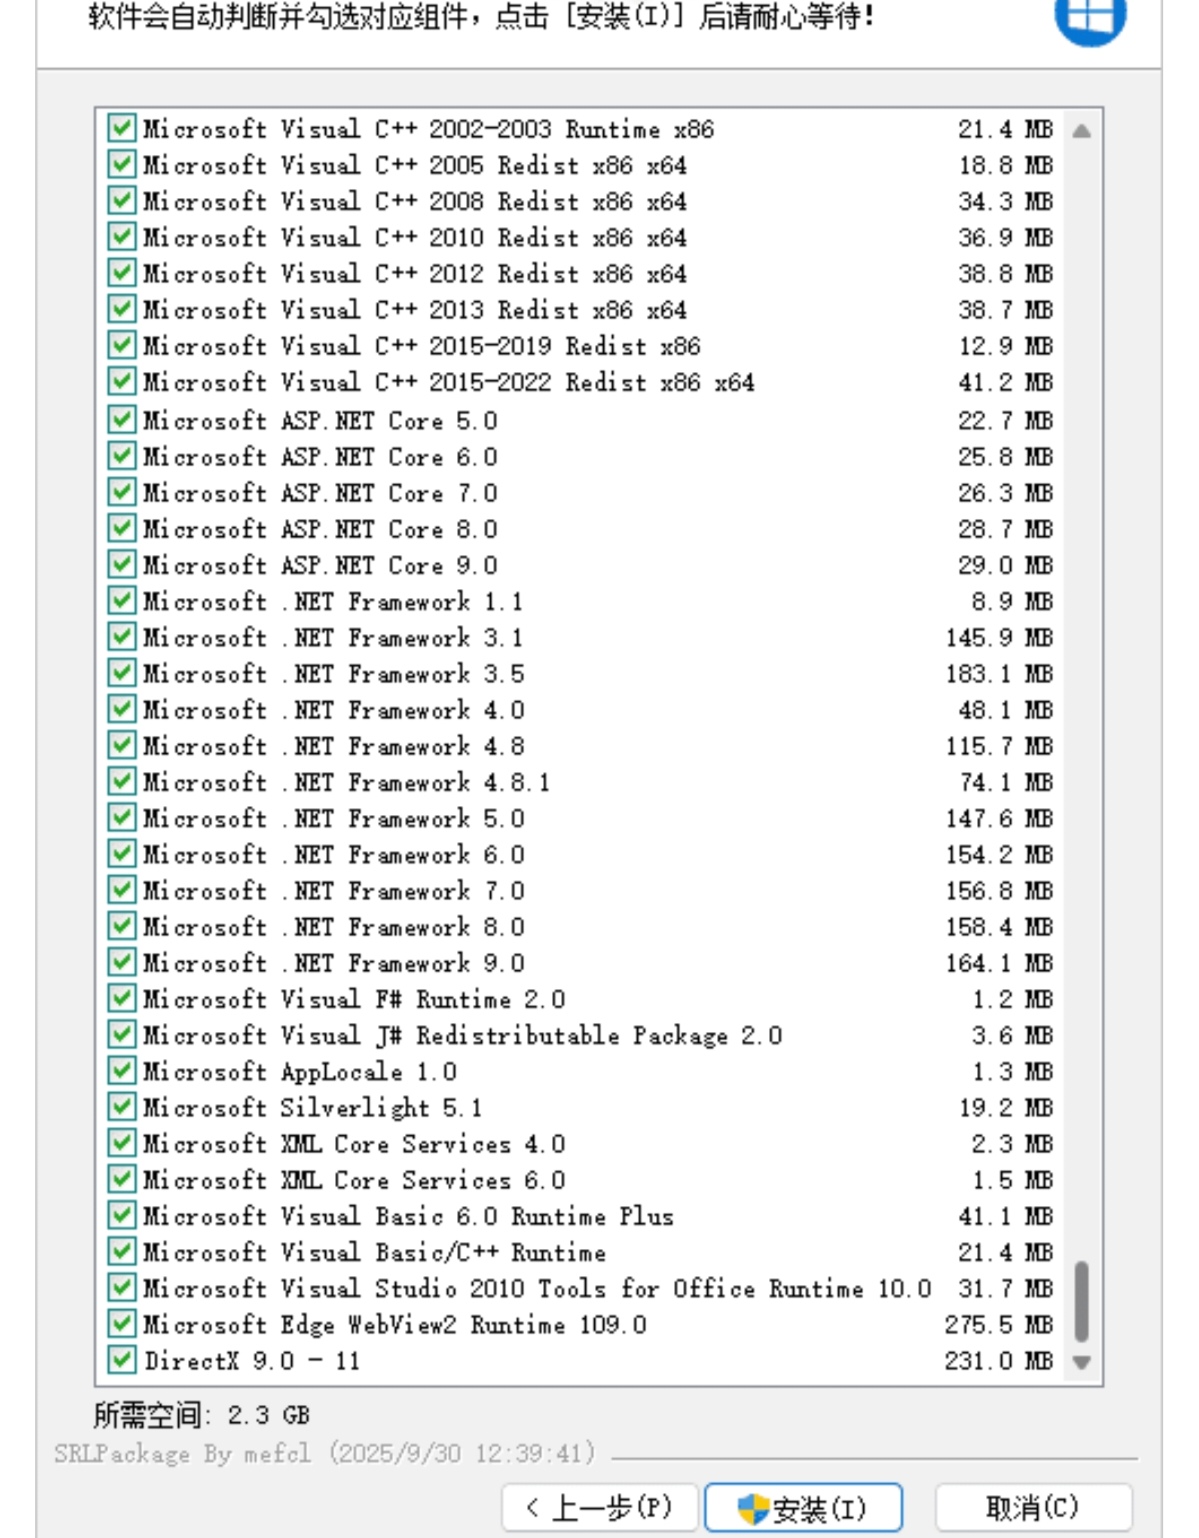Viewport: 1199px width, 1538px height.
Task: Uncheck Microsoft ASP.NET Core 9.0
Action: (120, 564)
